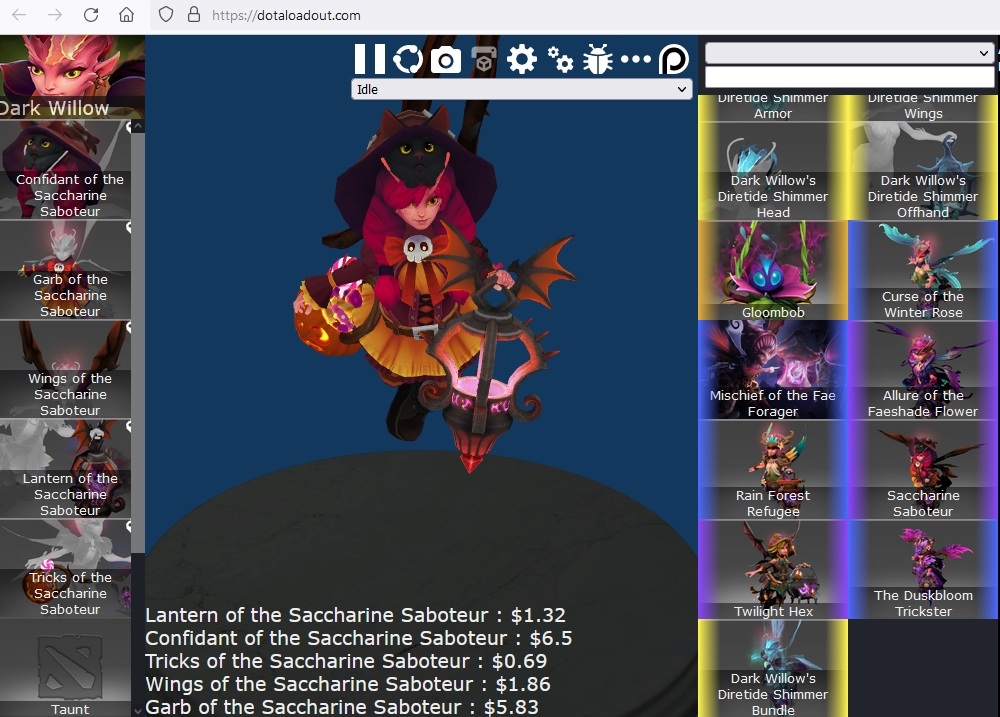Equip The Duskbloom Trickster set
The width and height of the screenshot is (1000, 717).
coord(923,569)
